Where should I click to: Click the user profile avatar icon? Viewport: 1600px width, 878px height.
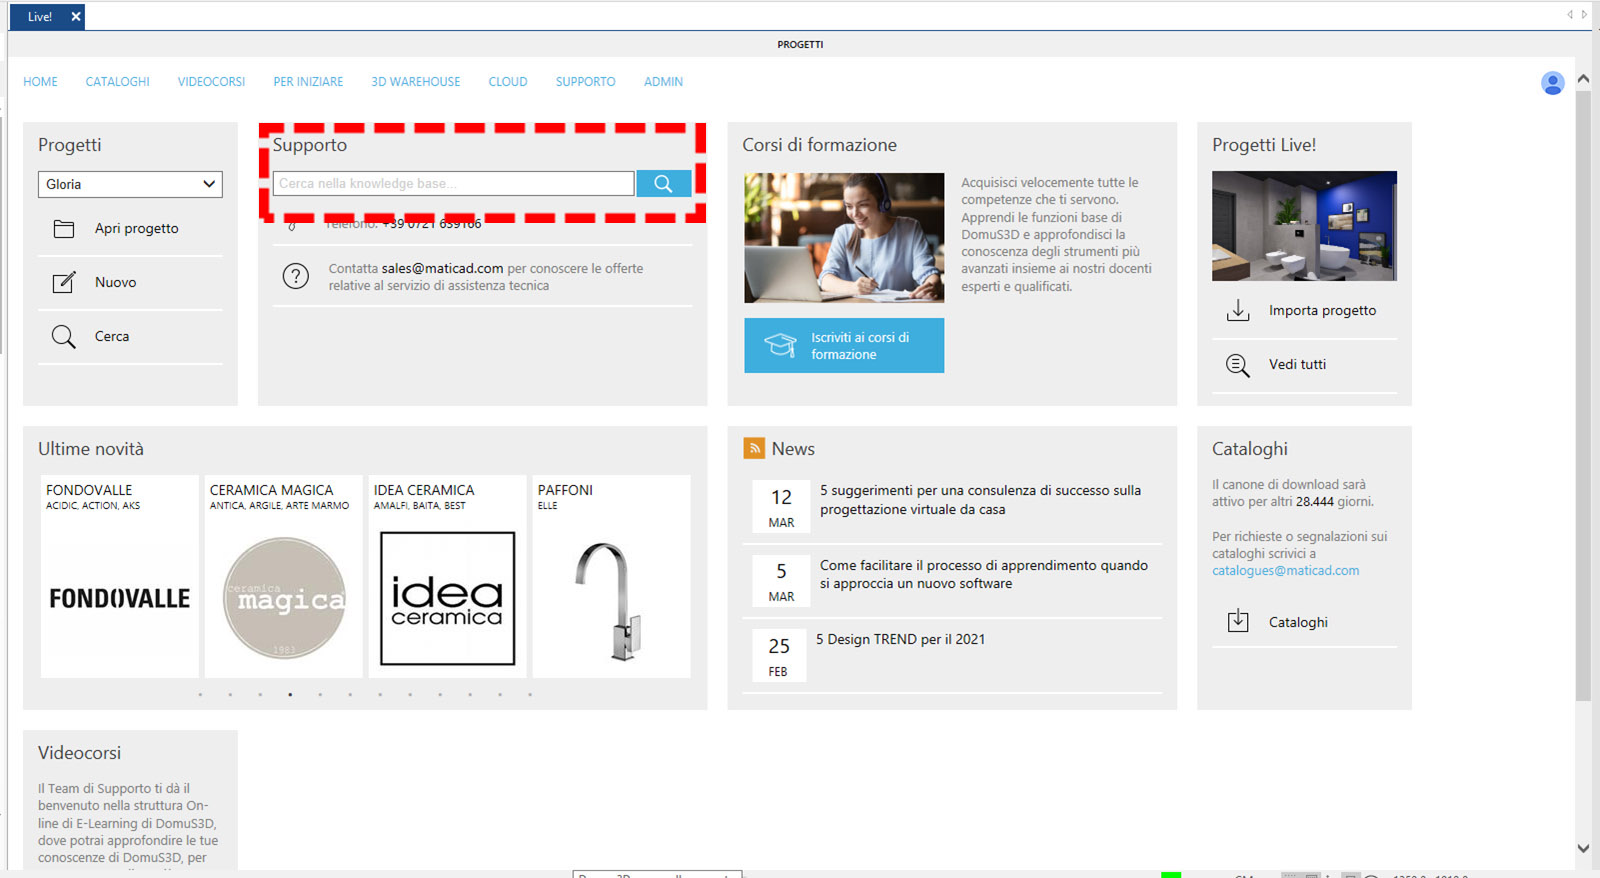click(x=1552, y=83)
